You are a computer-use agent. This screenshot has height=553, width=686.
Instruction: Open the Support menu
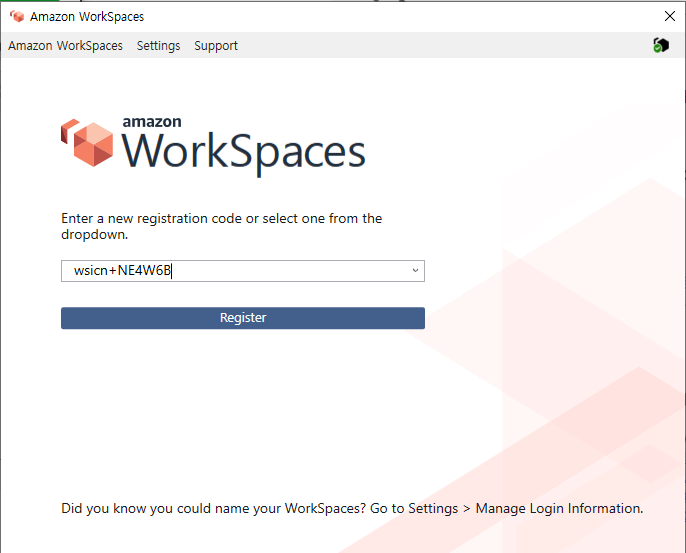[216, 46]
